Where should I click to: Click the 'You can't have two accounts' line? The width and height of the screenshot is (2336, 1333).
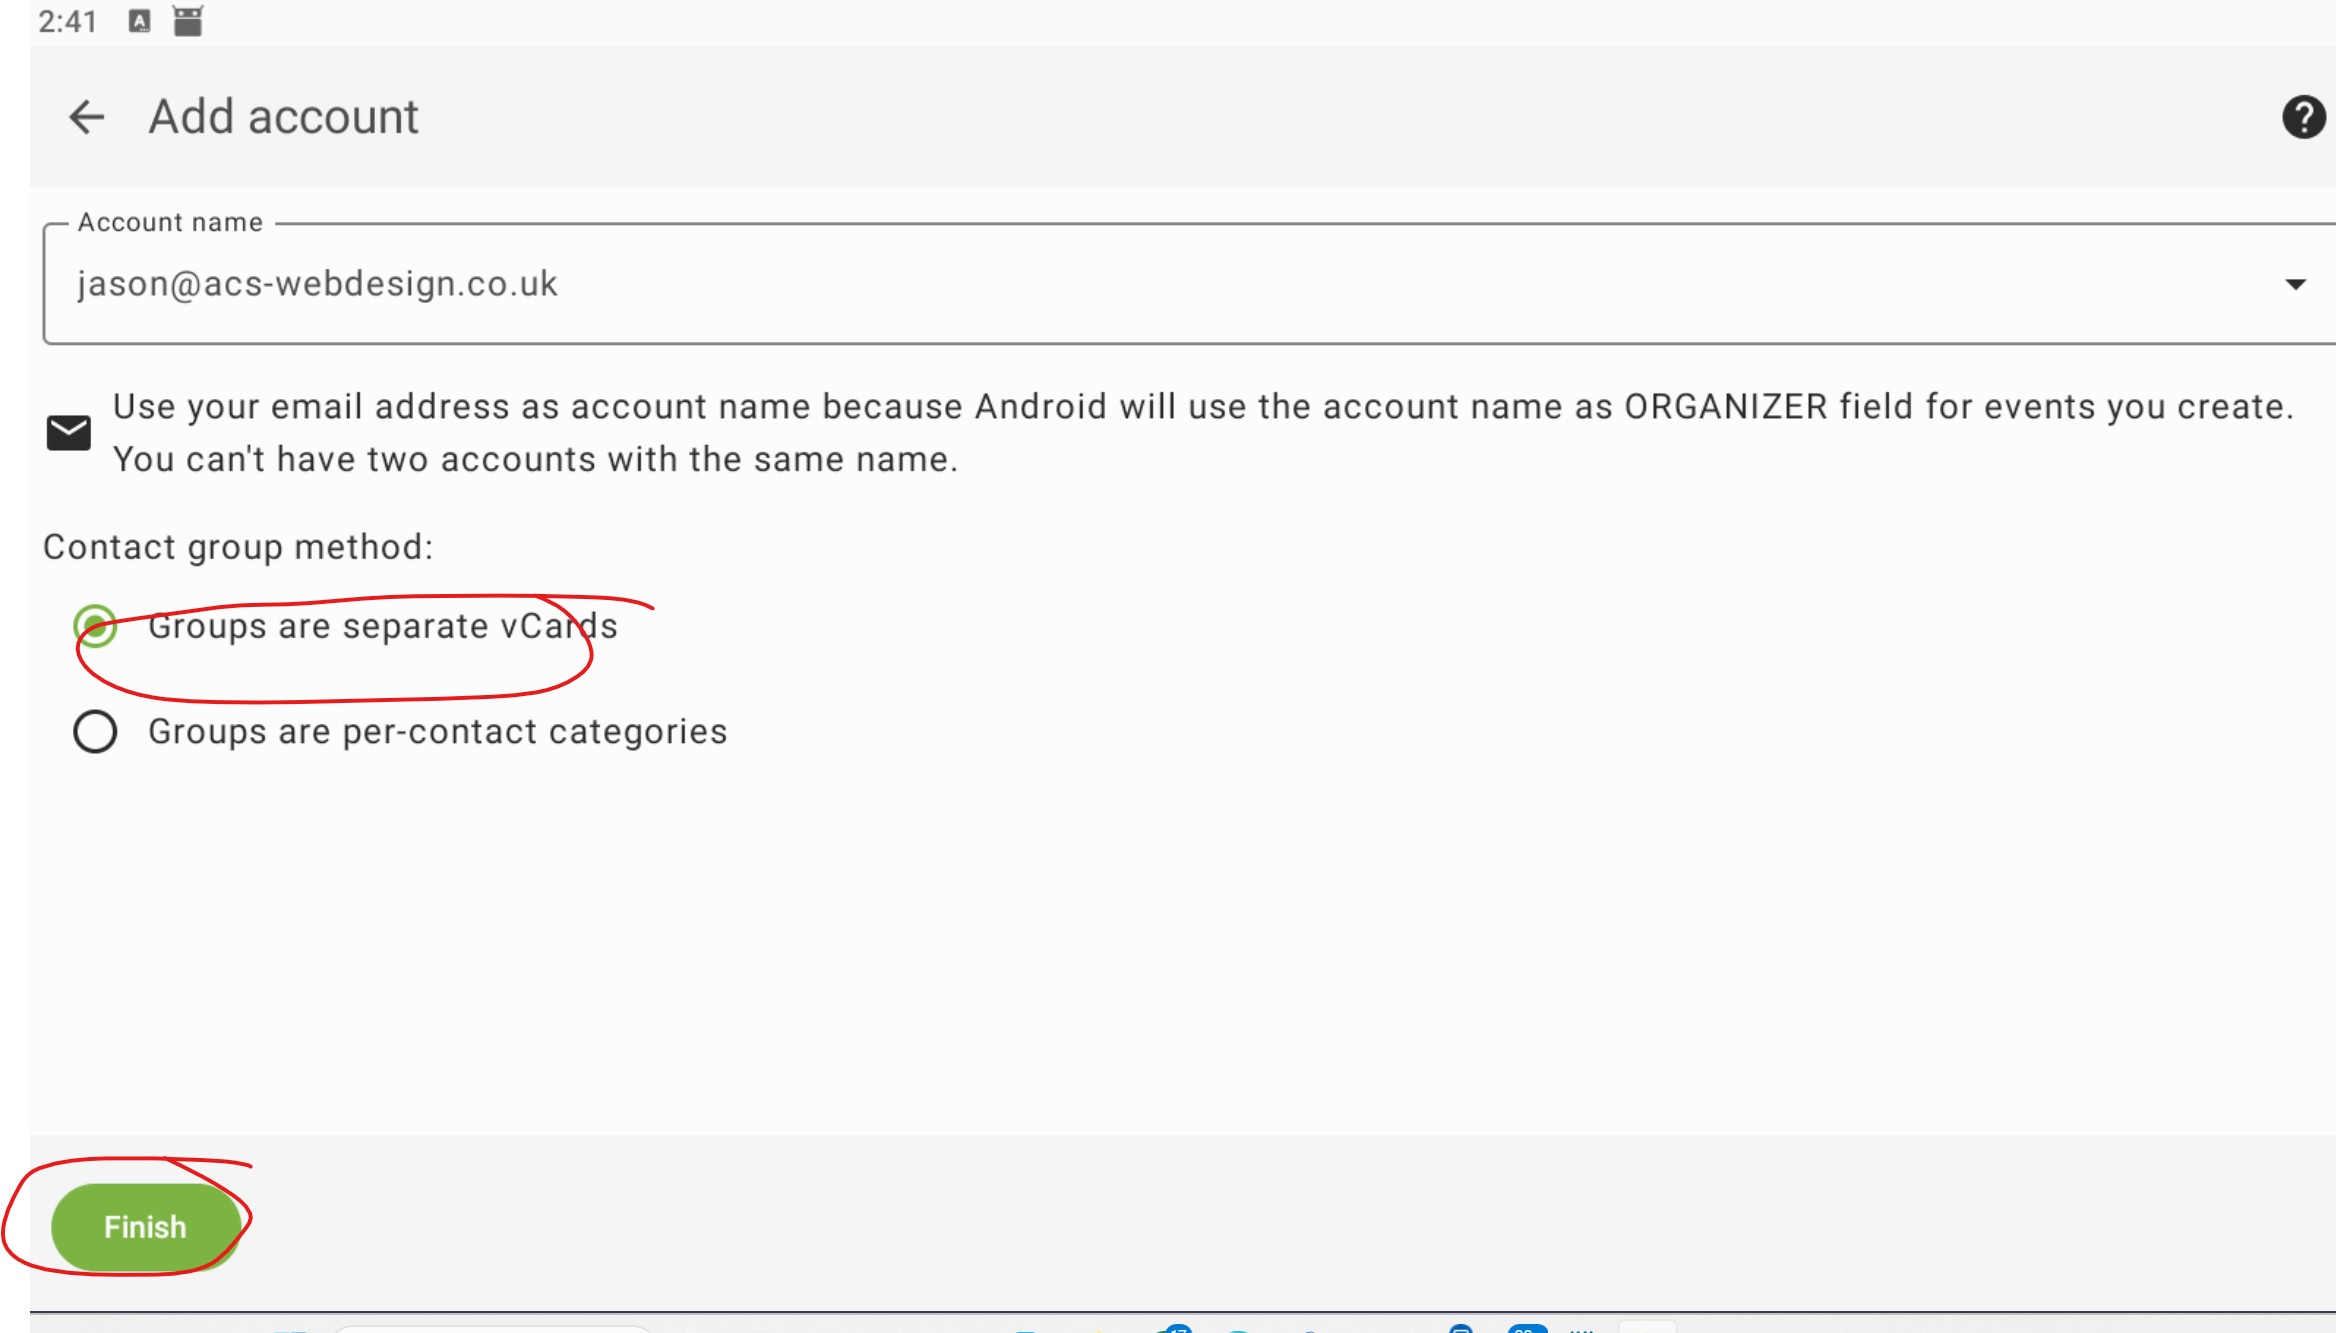click(535, 460)
